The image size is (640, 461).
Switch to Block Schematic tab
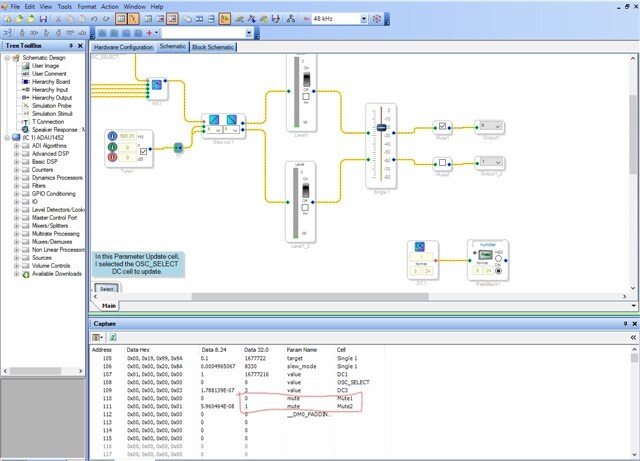tap(213, 47)
